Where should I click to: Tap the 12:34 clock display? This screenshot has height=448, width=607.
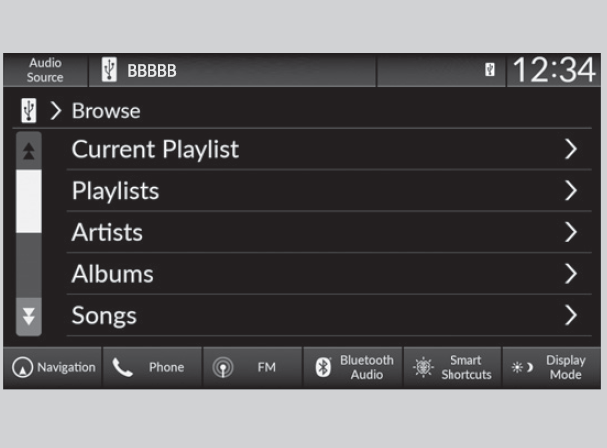pyautogui.click(x=553, y=71)
